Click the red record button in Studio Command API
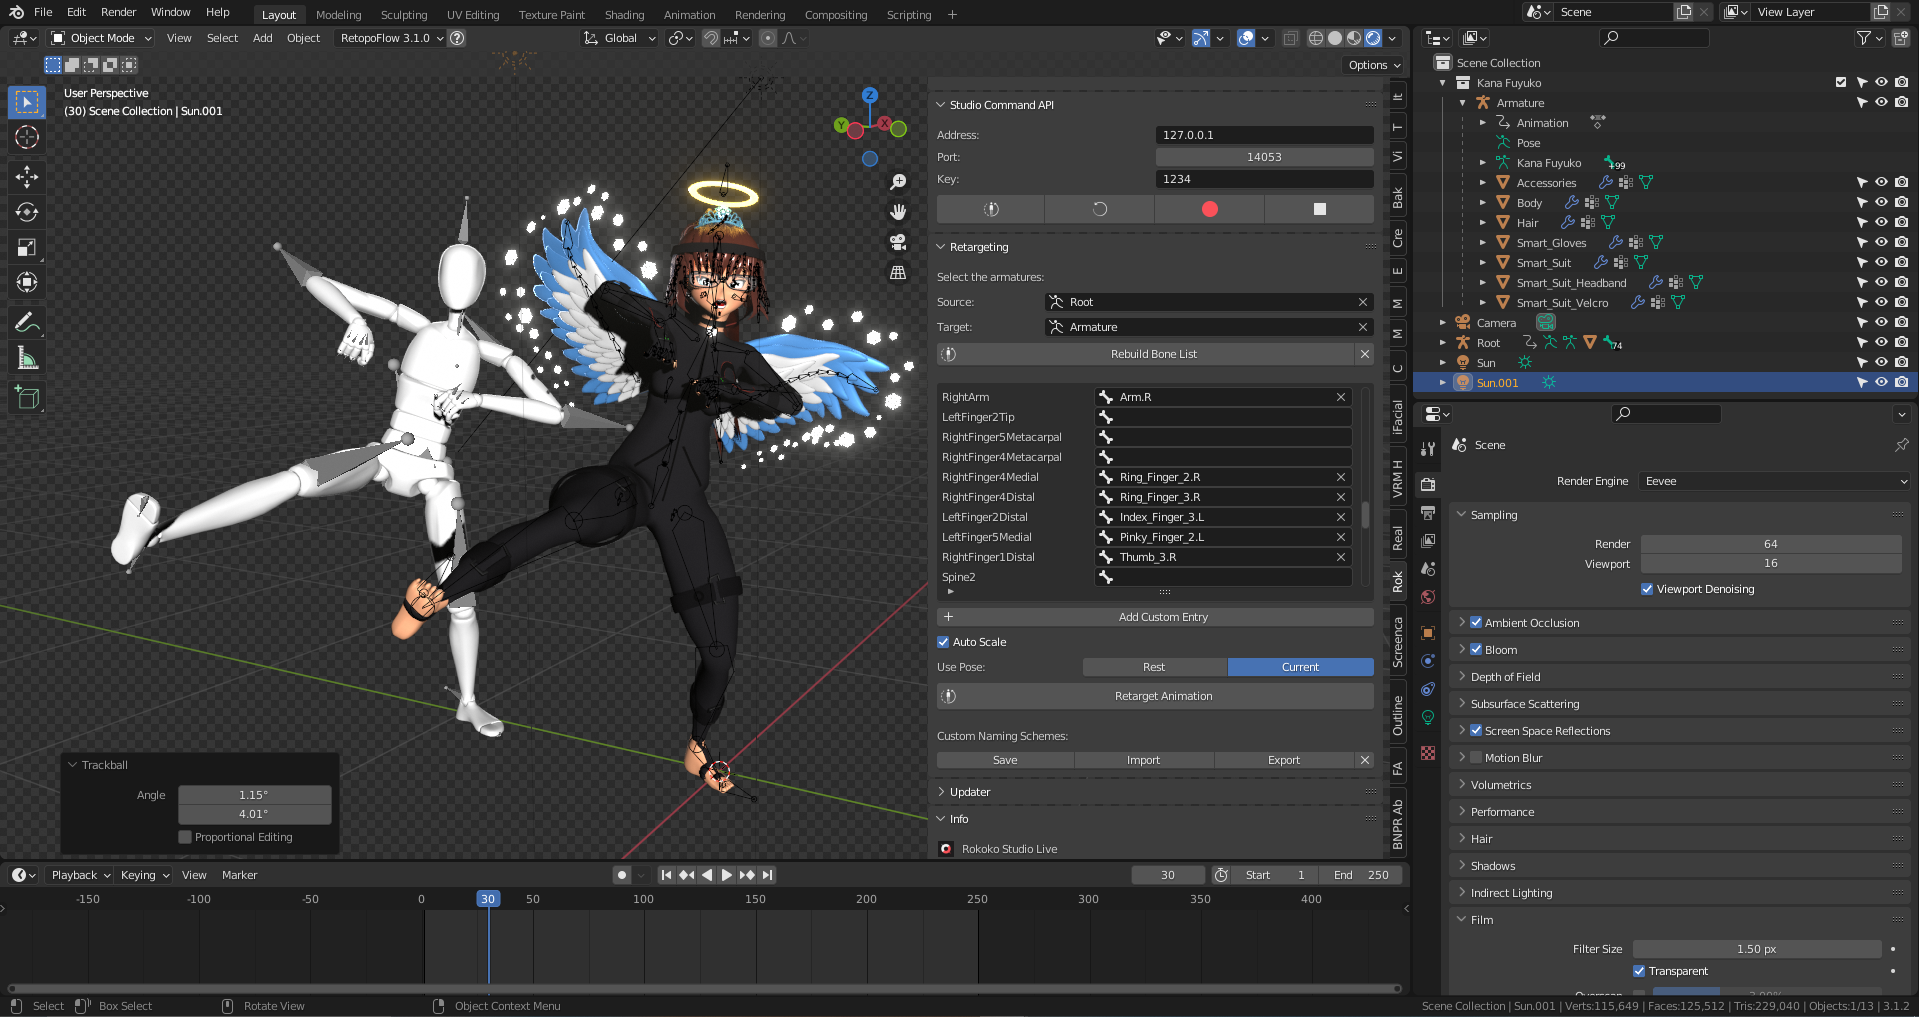Viewport: 1919px width, 1017px height. click(1209, 209)
